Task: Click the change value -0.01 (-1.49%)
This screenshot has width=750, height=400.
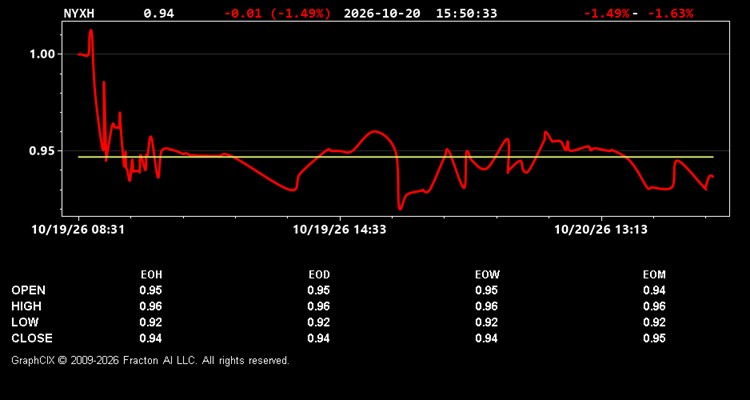Action: pyautogui.click(x=277, y=13)
